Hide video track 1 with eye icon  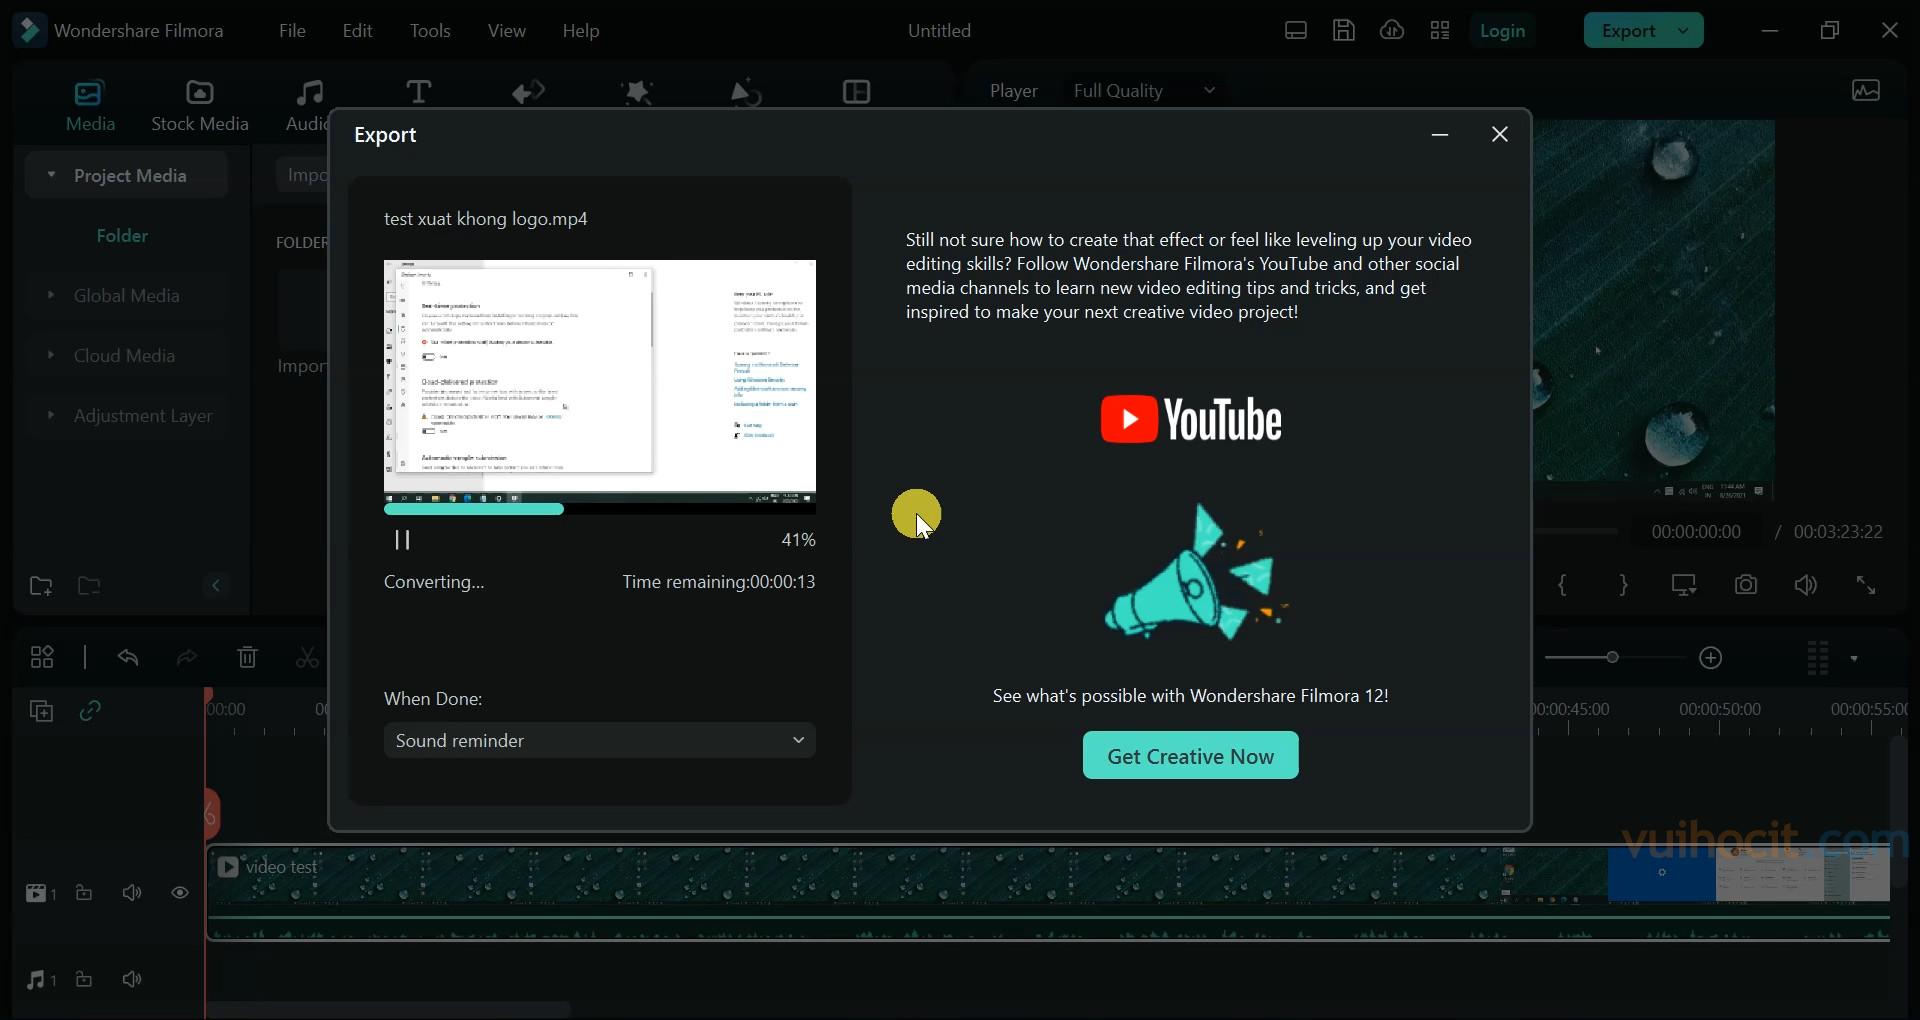[x=180, y=893]
